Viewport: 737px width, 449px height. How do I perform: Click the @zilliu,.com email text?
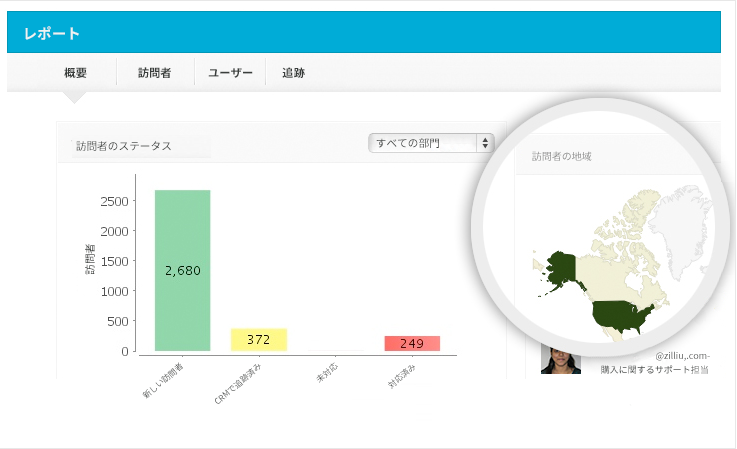[682, 356]
